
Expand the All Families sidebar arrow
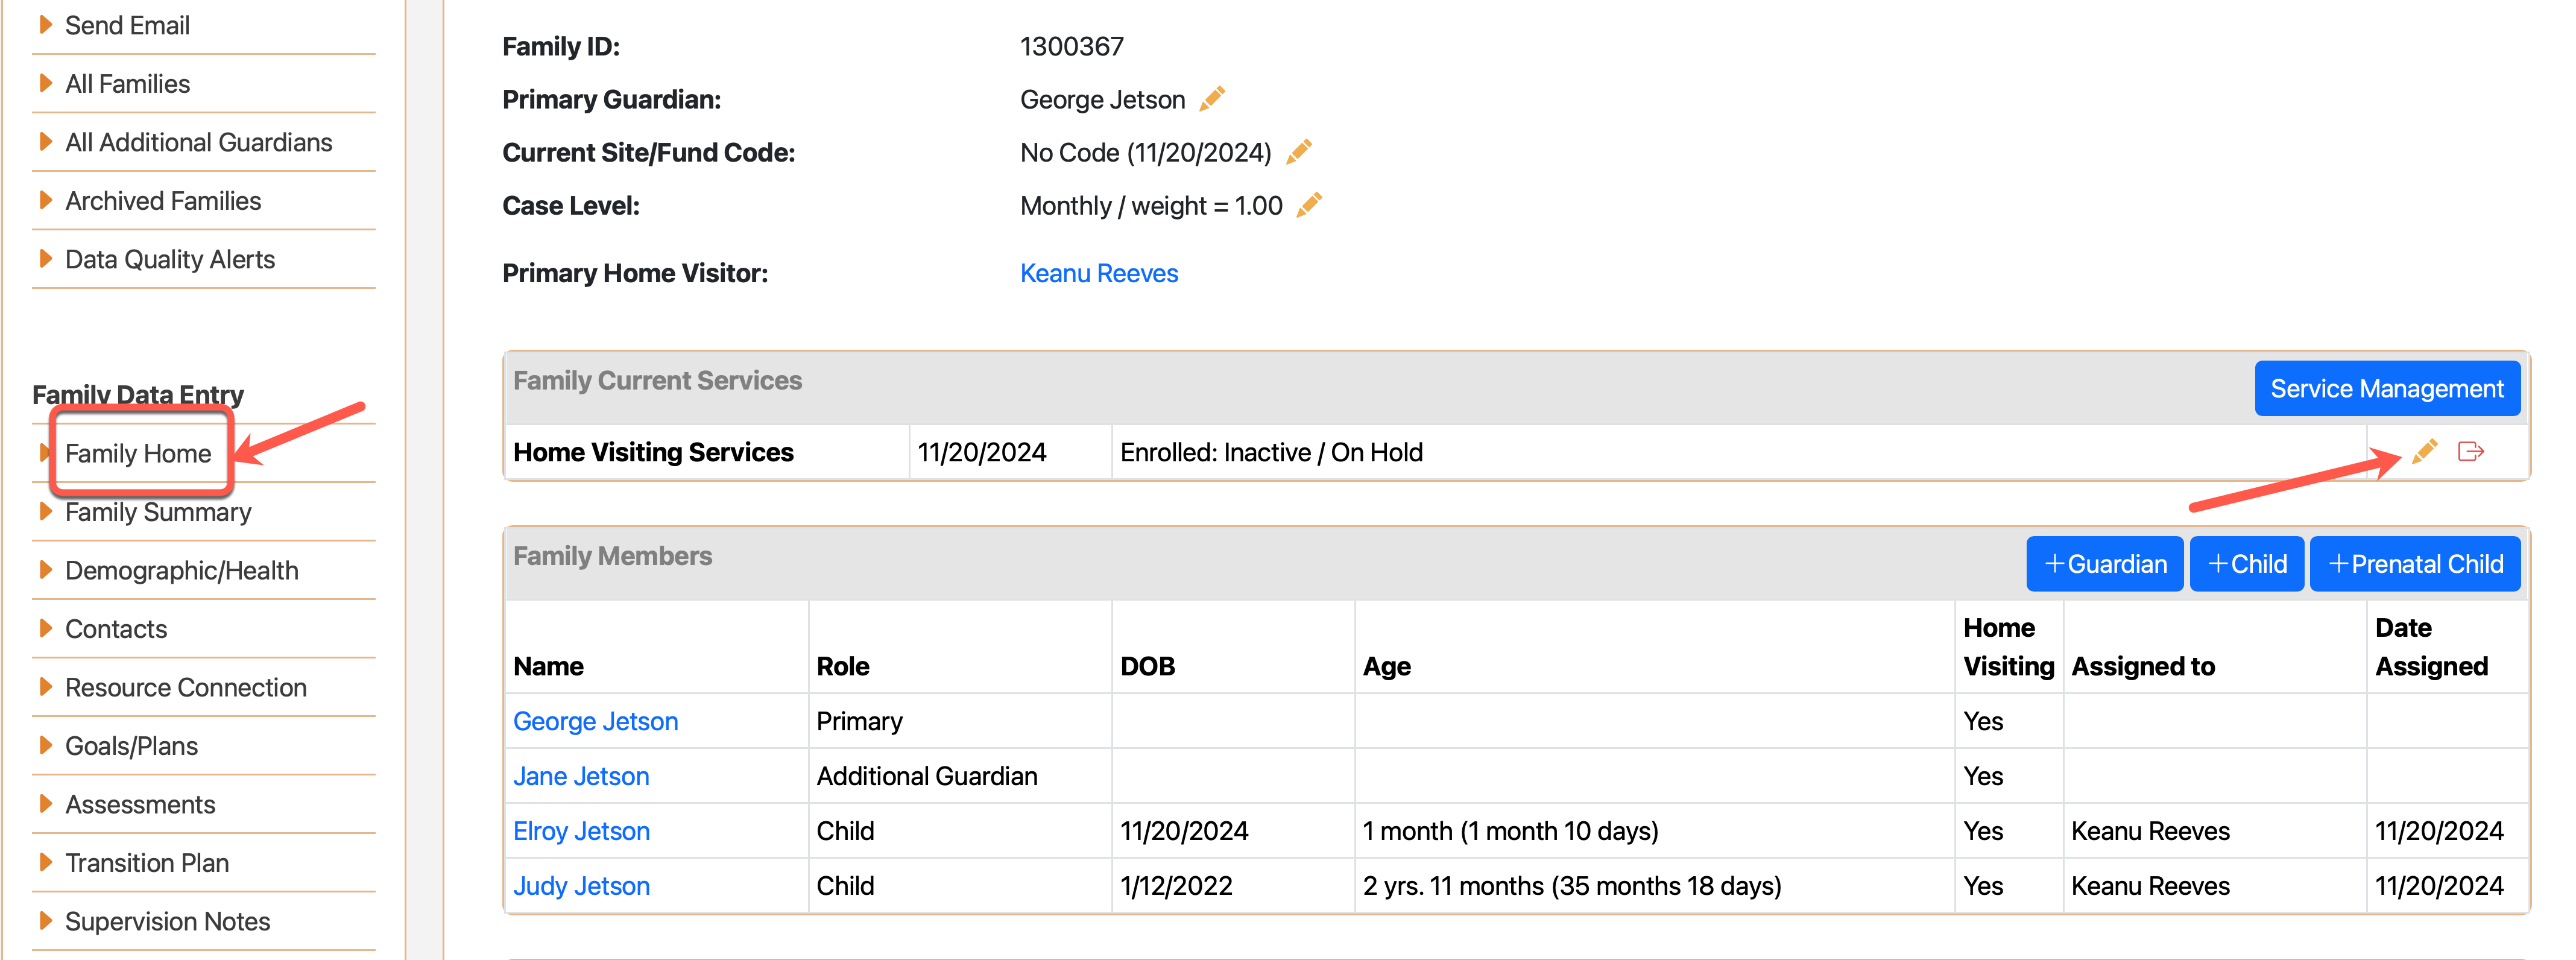pos(45,83)
